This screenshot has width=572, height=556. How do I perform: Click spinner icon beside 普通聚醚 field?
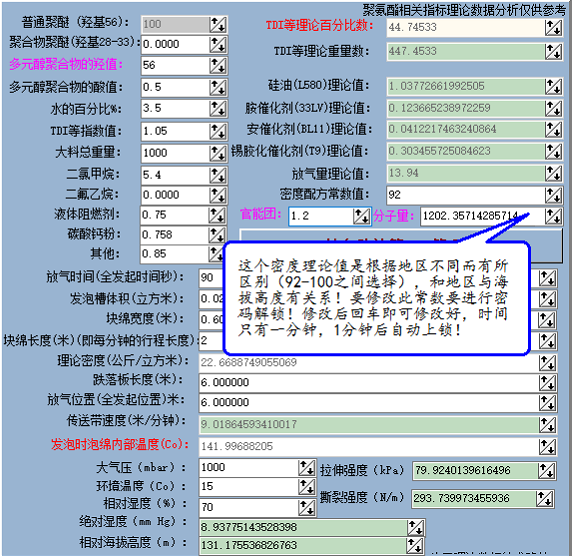point(218,24)
